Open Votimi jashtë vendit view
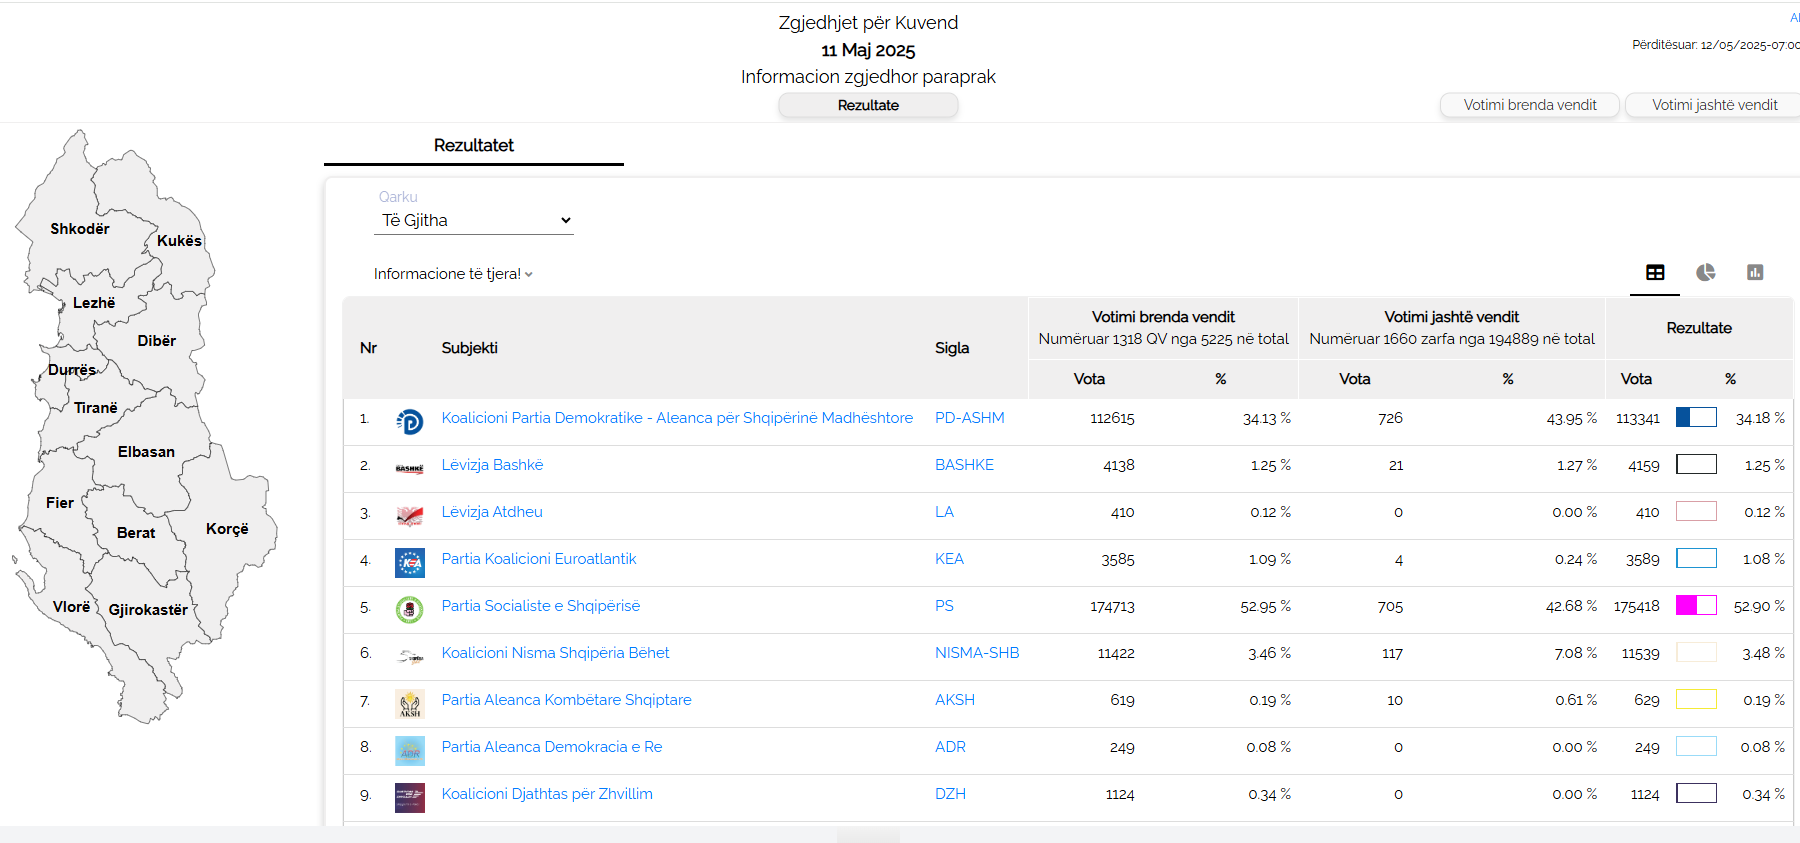 pos(1713,105)
